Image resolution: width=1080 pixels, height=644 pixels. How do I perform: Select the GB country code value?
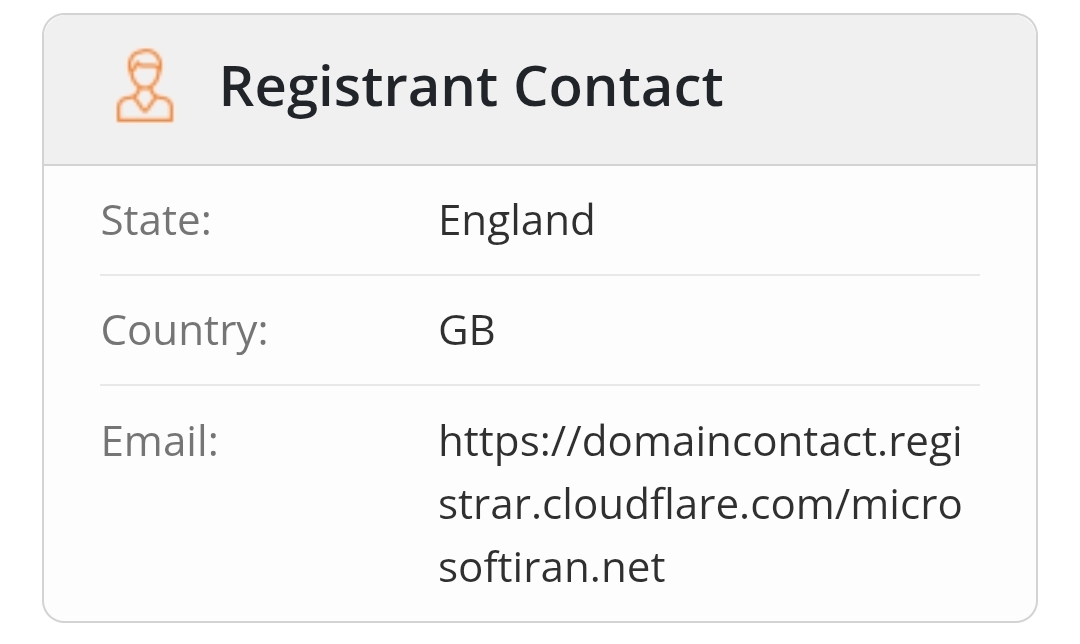467,331
